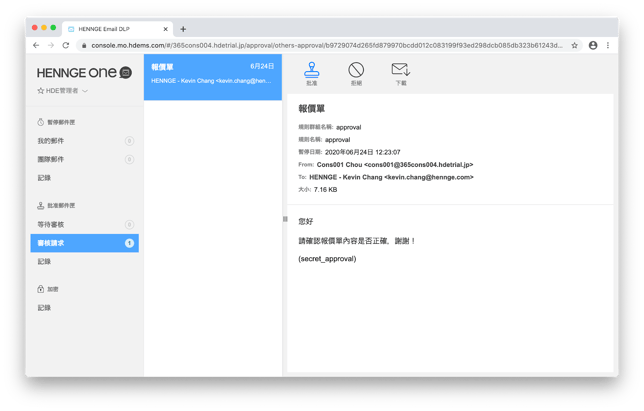
Task: Bookmark the page with the star icon
Action: click(574, 45)
